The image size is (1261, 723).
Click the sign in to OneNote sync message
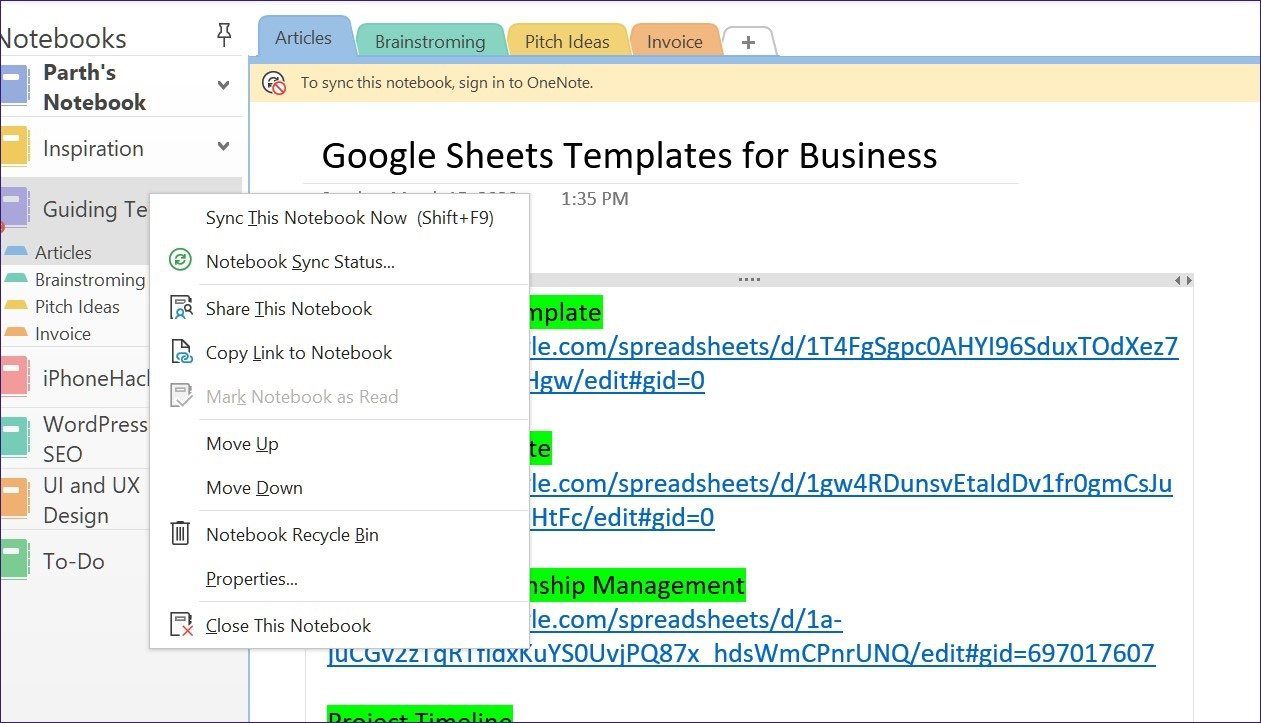click(447, 83)
